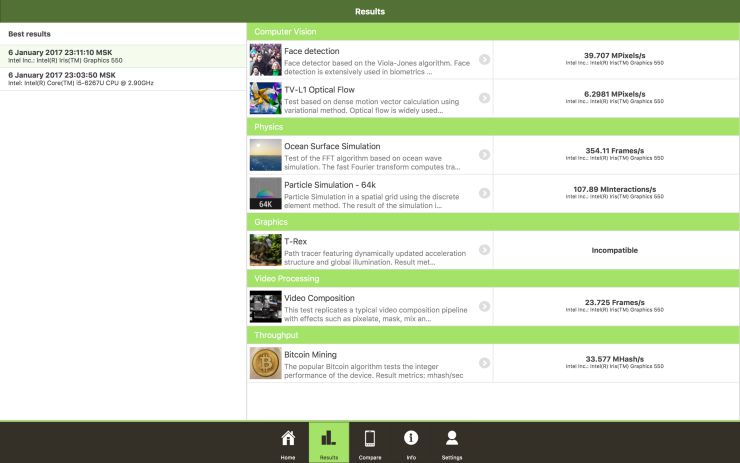The width and height of the screenshot is (740, 463).
Task: Click the Particle Simulation description text
Action: (371, 201)
